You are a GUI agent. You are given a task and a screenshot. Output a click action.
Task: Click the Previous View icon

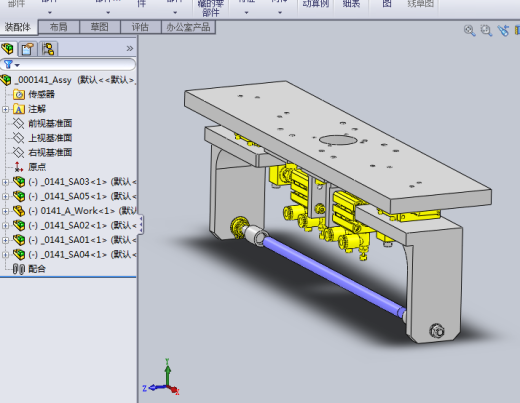coord(503,30)
